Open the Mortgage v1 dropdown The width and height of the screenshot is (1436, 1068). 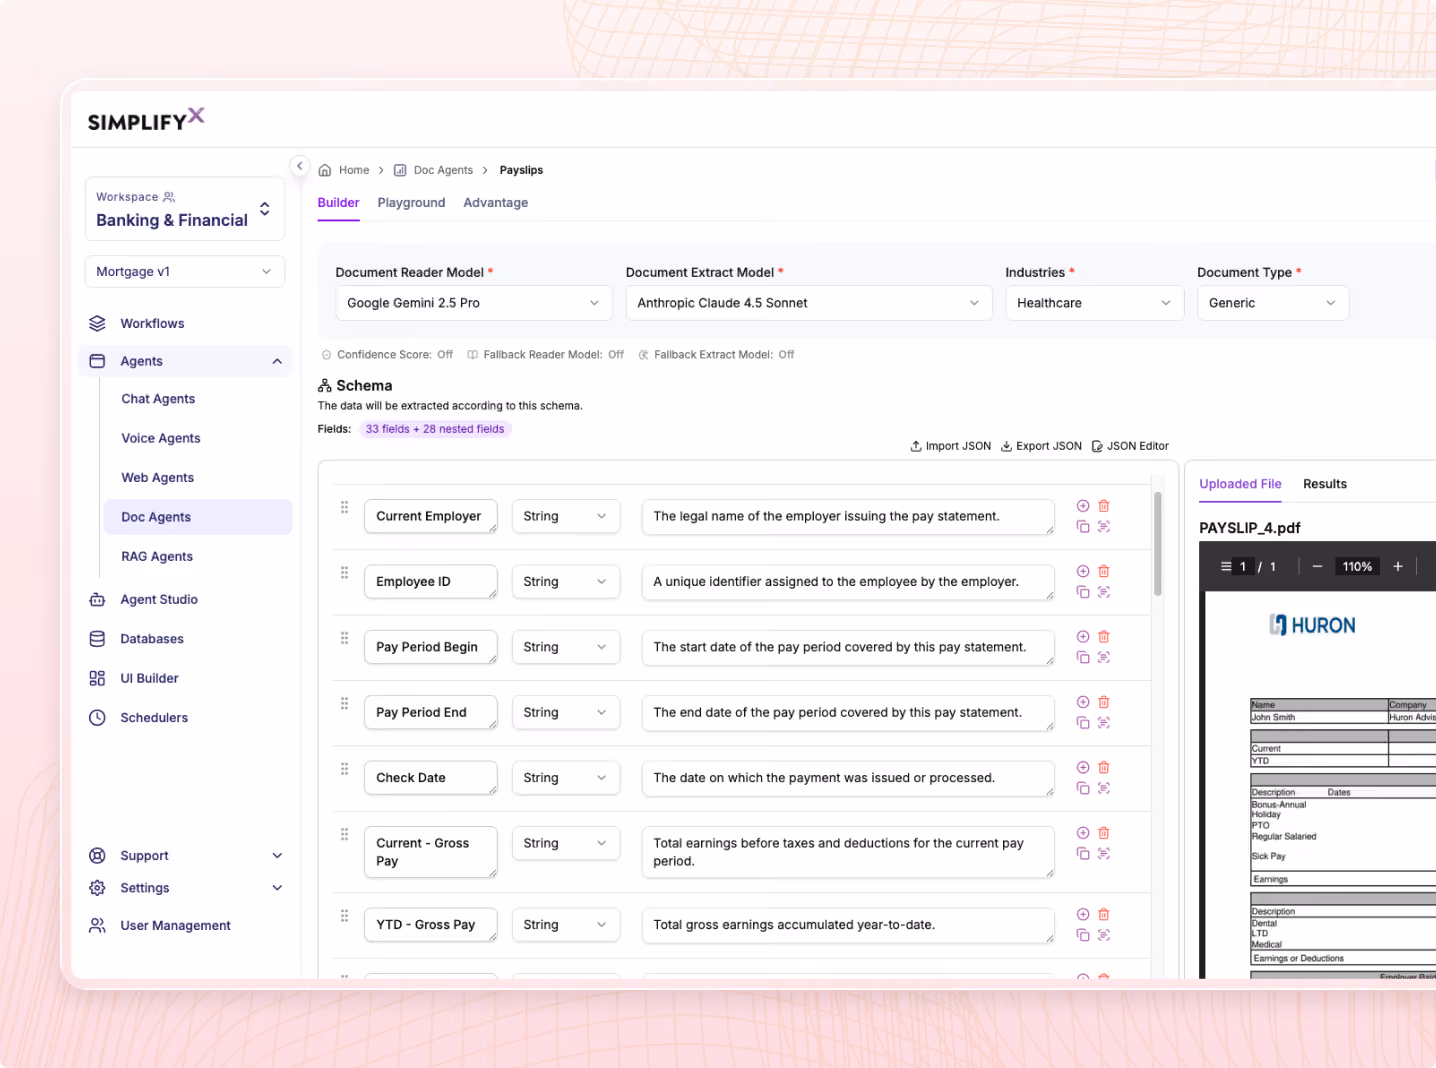[x=185, y=272]
